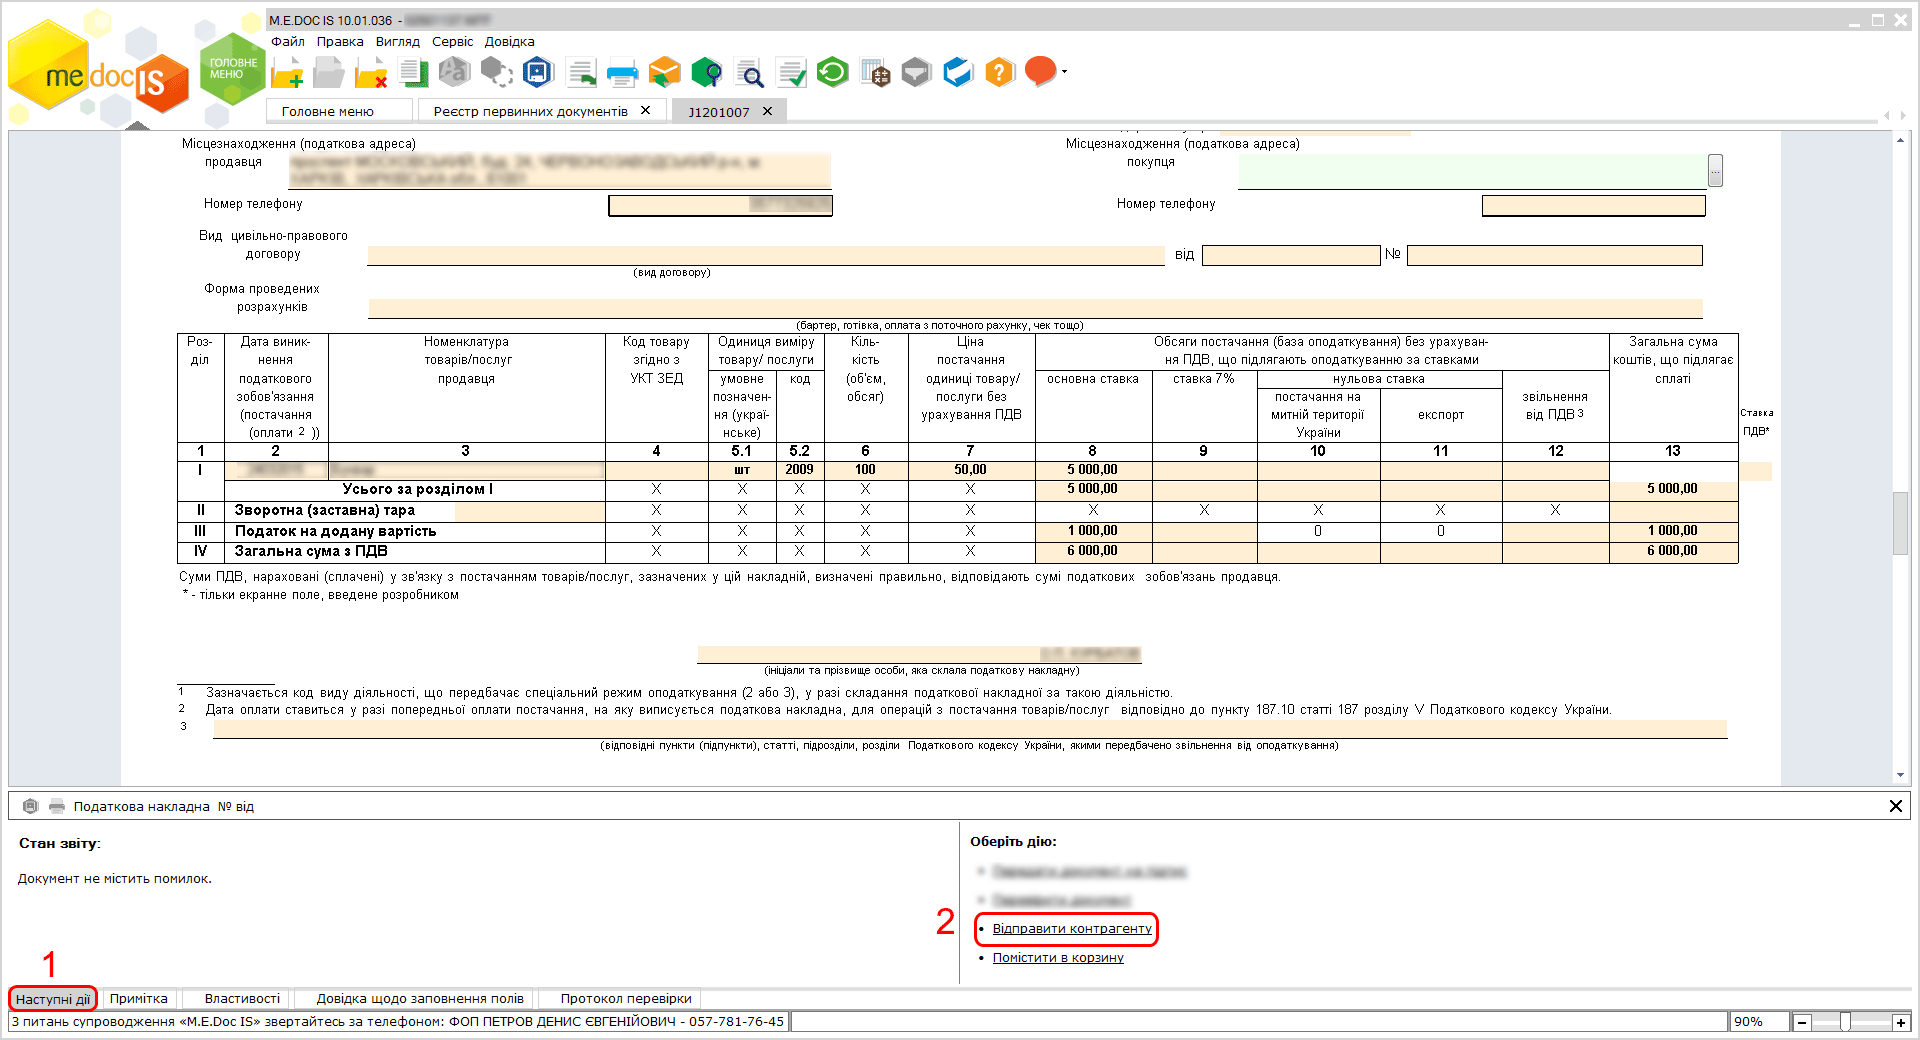
Task: Click the blue hexagon save icon
Action: (538, 72)
